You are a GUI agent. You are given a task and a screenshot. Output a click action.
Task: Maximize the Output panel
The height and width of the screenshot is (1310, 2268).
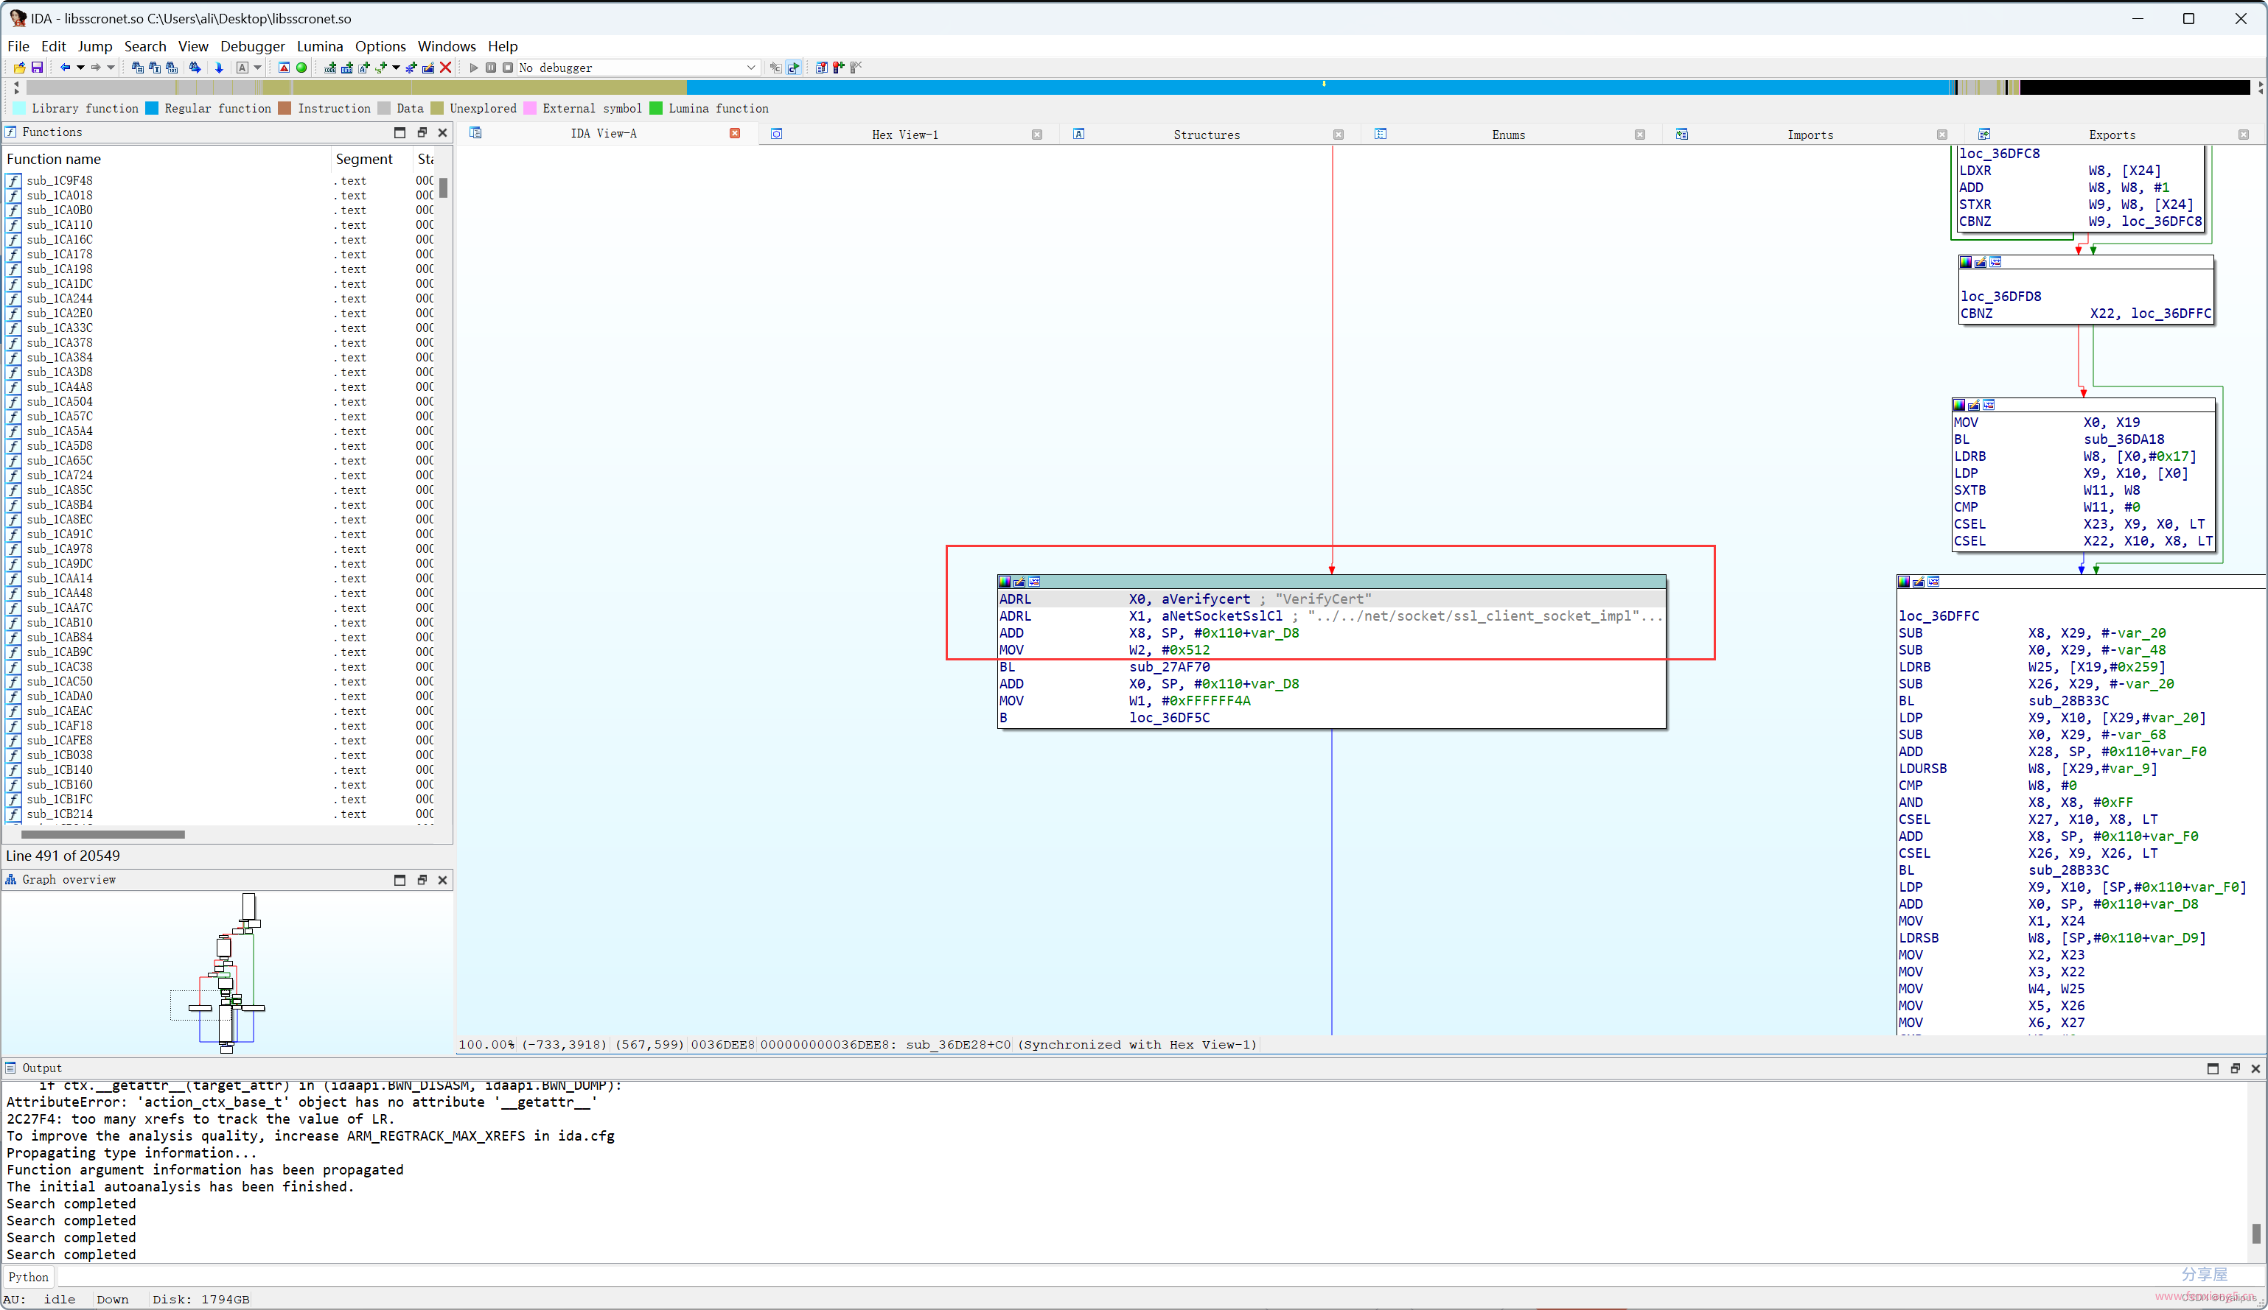point(2213,1068)
